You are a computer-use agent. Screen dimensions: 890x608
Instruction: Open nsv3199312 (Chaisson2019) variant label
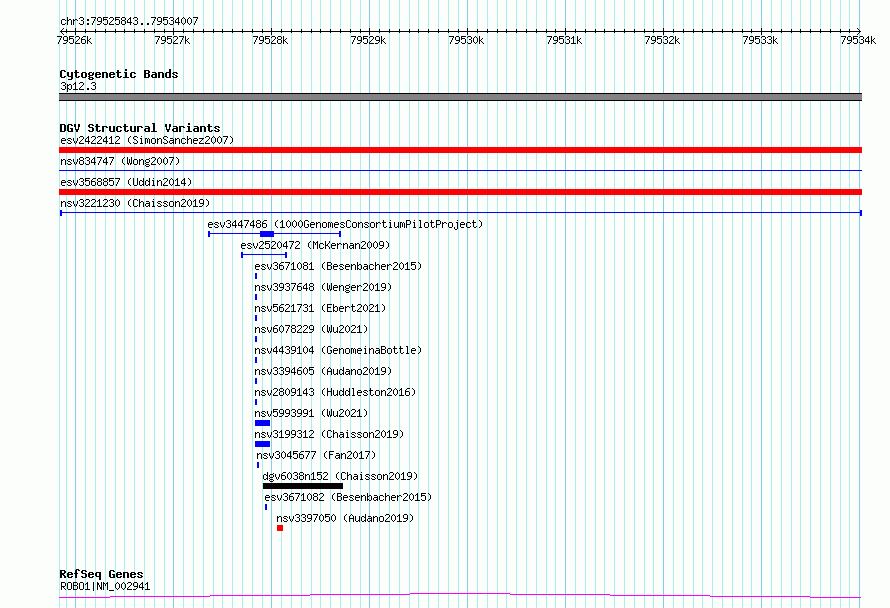tap(329, 434)
